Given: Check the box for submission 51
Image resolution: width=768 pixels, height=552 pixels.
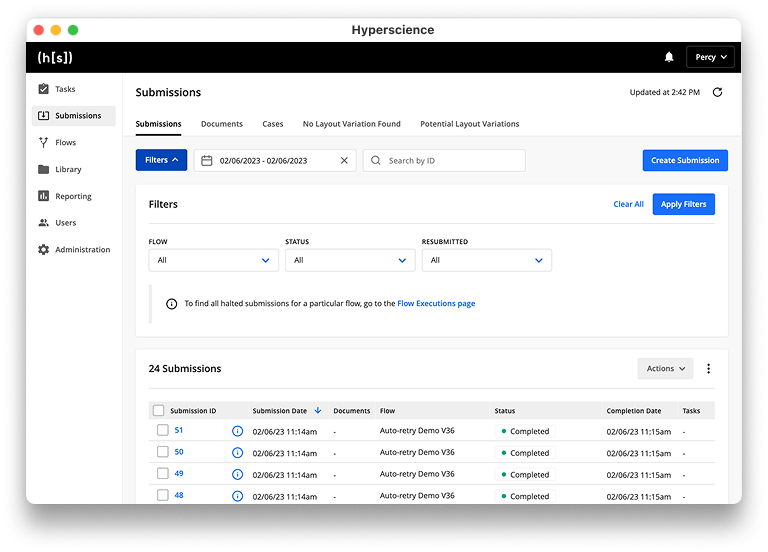Looking at the screenshot, I should (163, 430).
